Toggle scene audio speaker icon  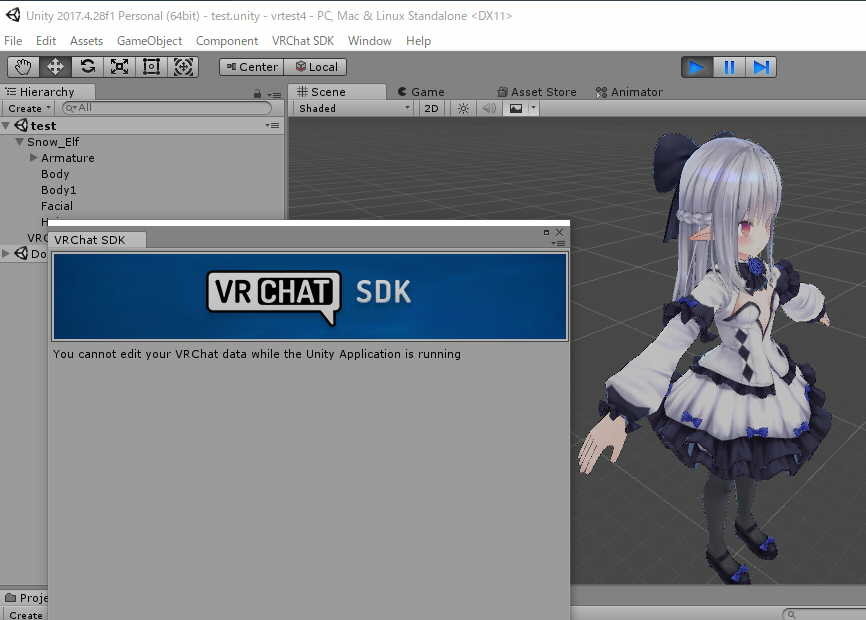click(x=489, y=108)
